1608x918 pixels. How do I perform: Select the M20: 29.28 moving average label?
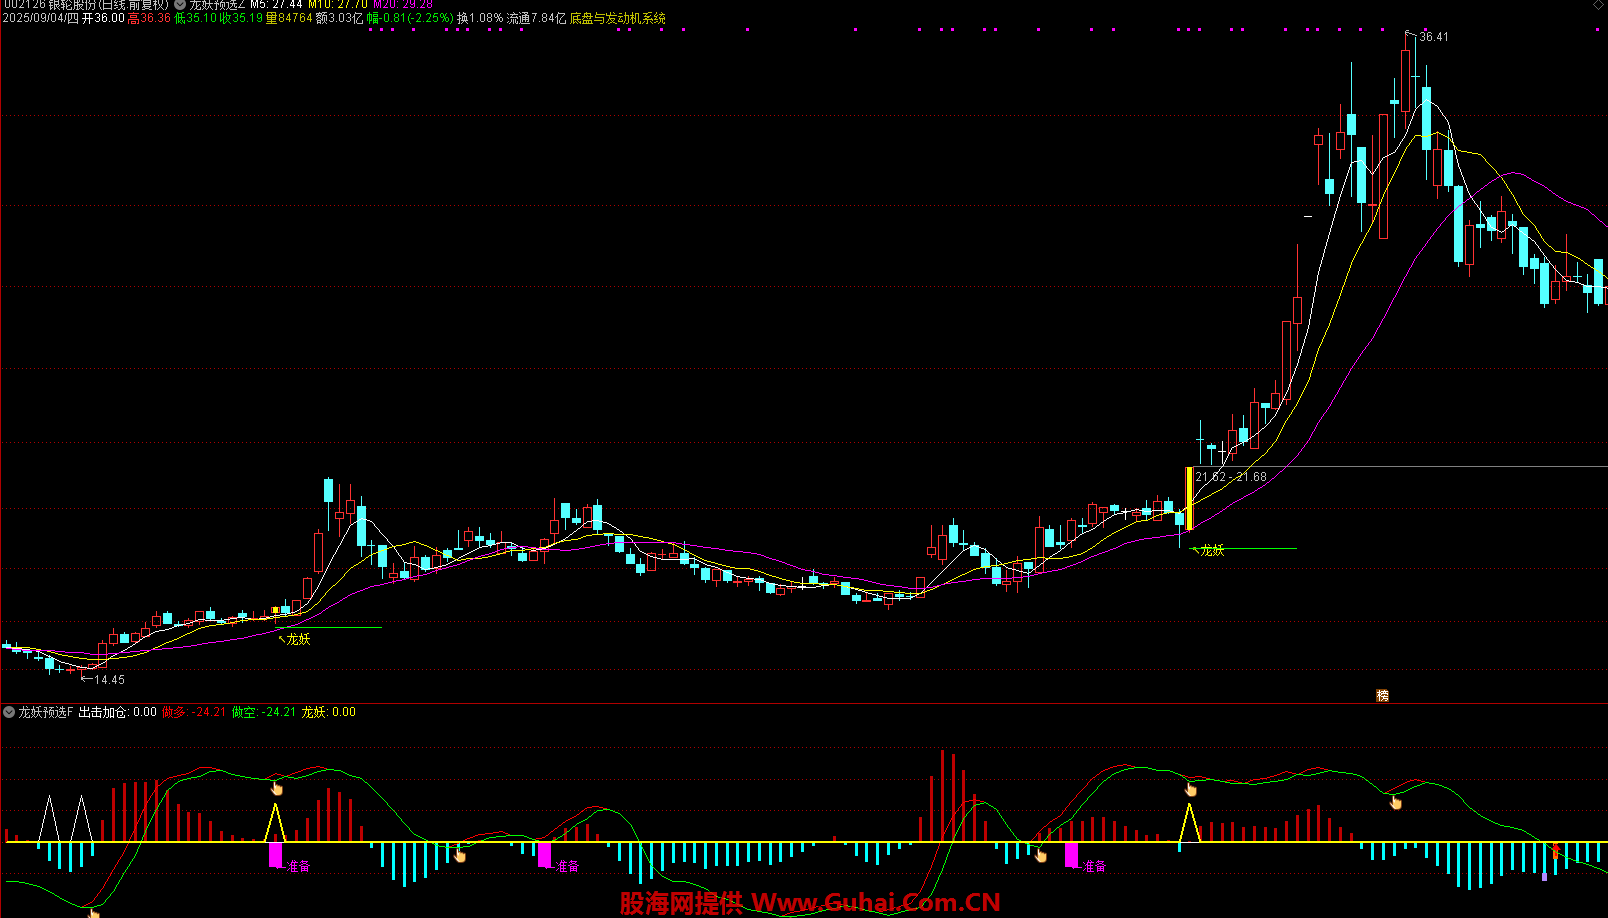403,5
